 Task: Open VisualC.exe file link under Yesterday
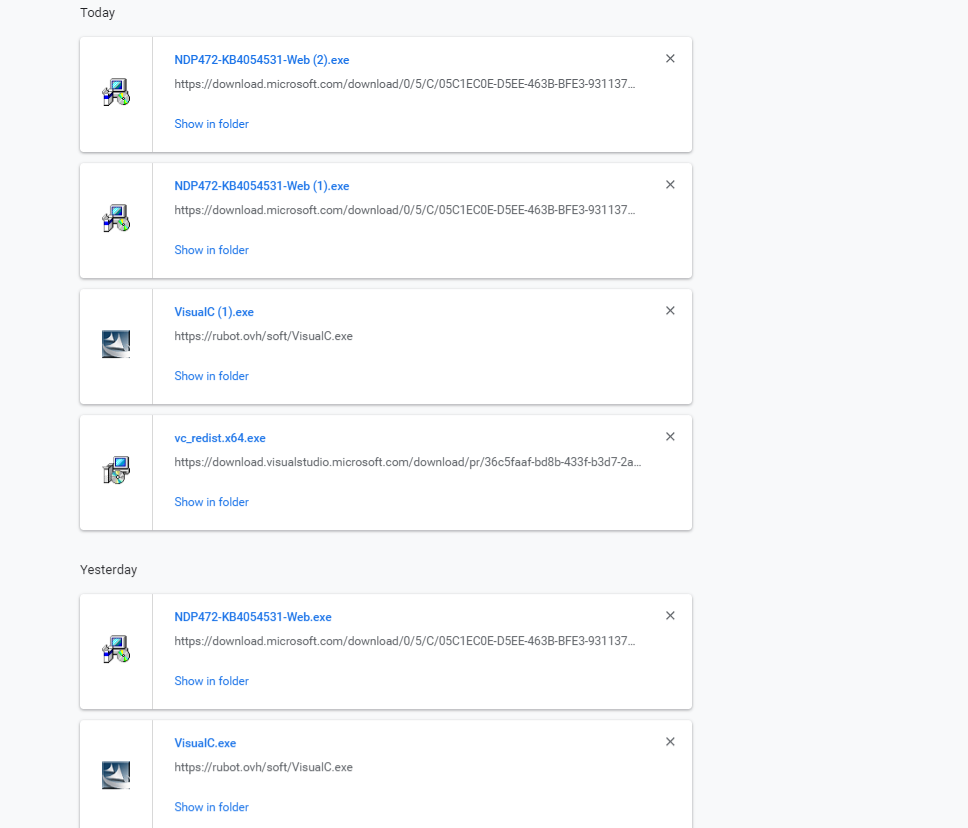tap(205, 743)
